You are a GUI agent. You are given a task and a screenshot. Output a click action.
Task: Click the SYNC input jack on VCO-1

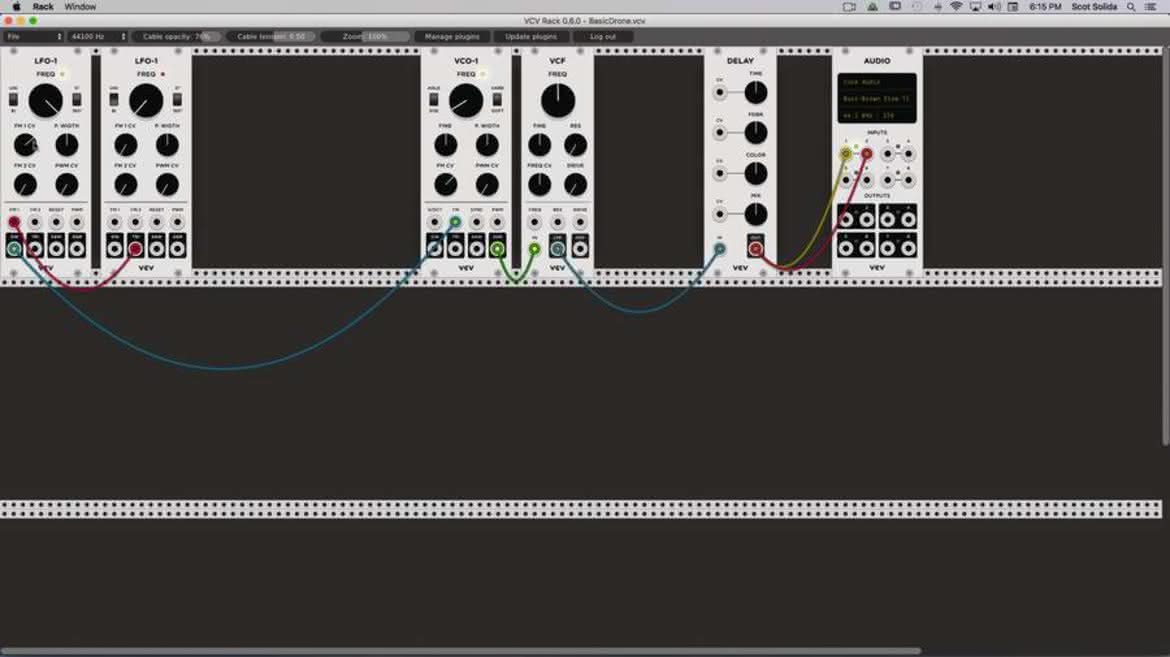(x=476, y=222)
